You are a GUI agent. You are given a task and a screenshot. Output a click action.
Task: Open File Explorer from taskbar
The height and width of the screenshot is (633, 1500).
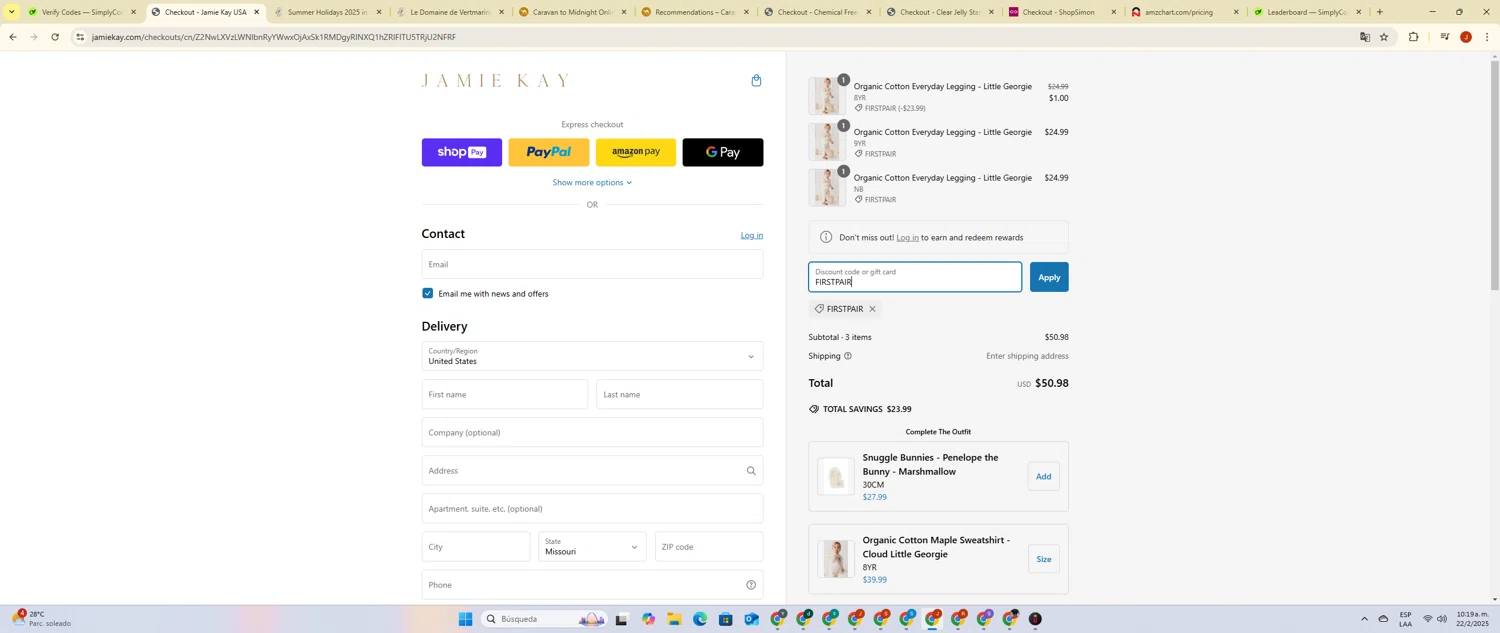click(x=674, y=619)
